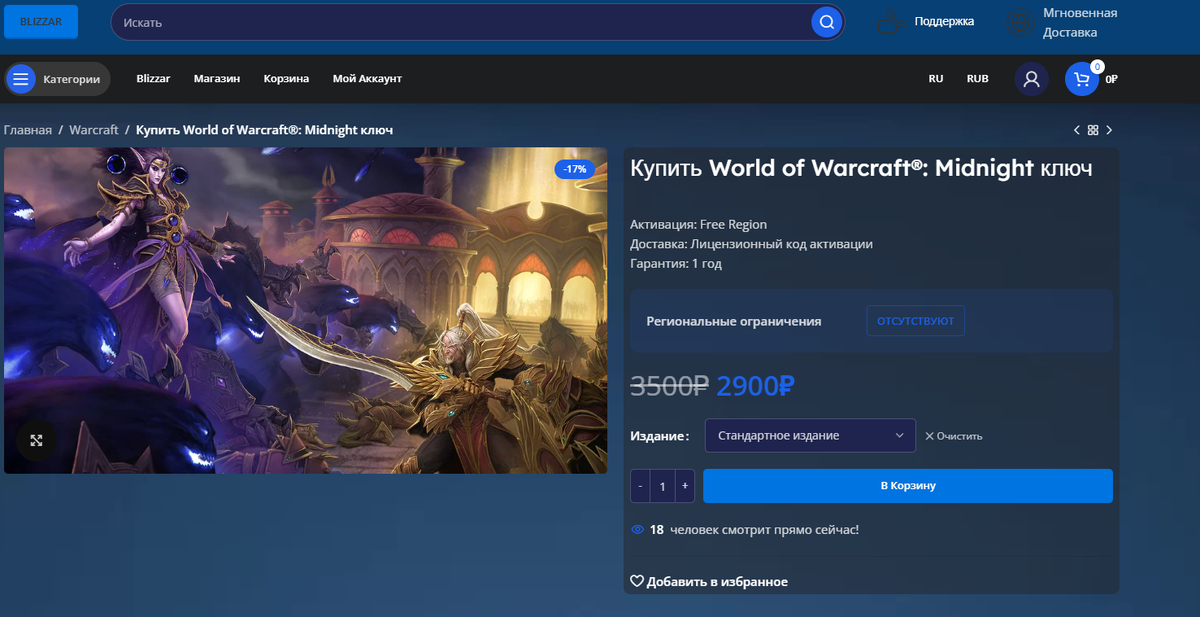Screen dimensions: 1200x617
Task: Go to next product arrow
Action: pyautogui.click(x=1109, y=130)
